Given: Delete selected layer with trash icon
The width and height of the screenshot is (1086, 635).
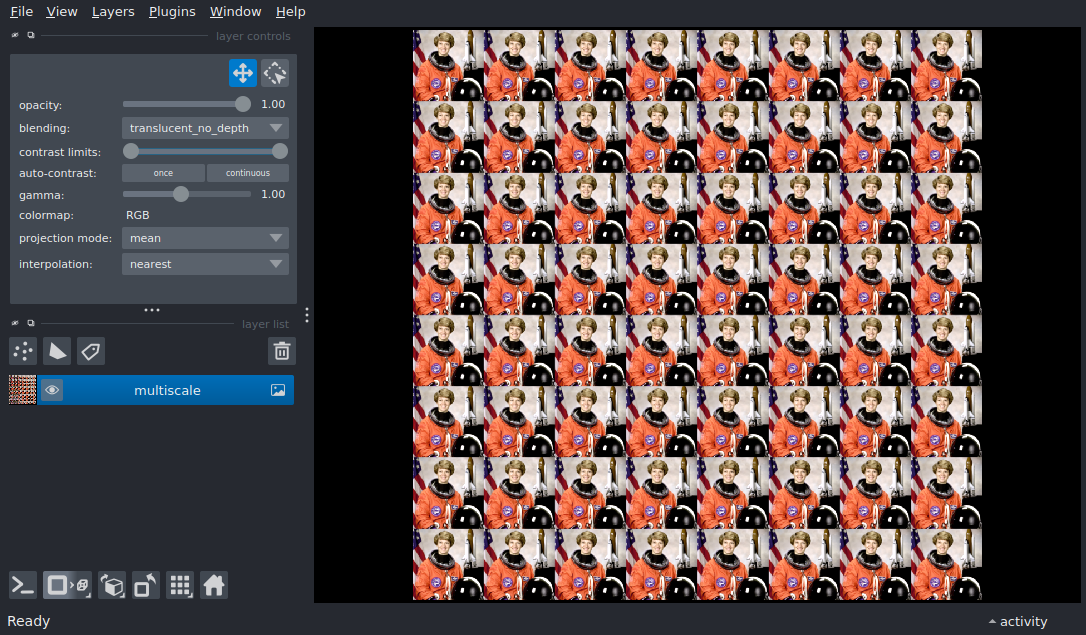Looking at the screenshot, I should click(282, 351).
